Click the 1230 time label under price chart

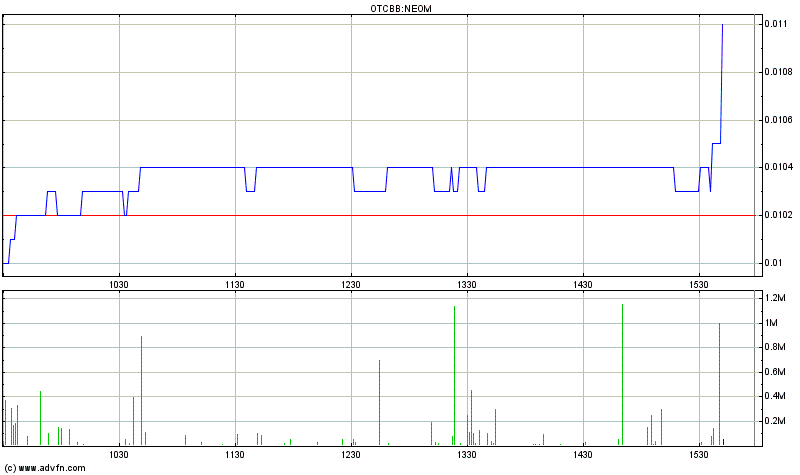(x=351, y=285)
